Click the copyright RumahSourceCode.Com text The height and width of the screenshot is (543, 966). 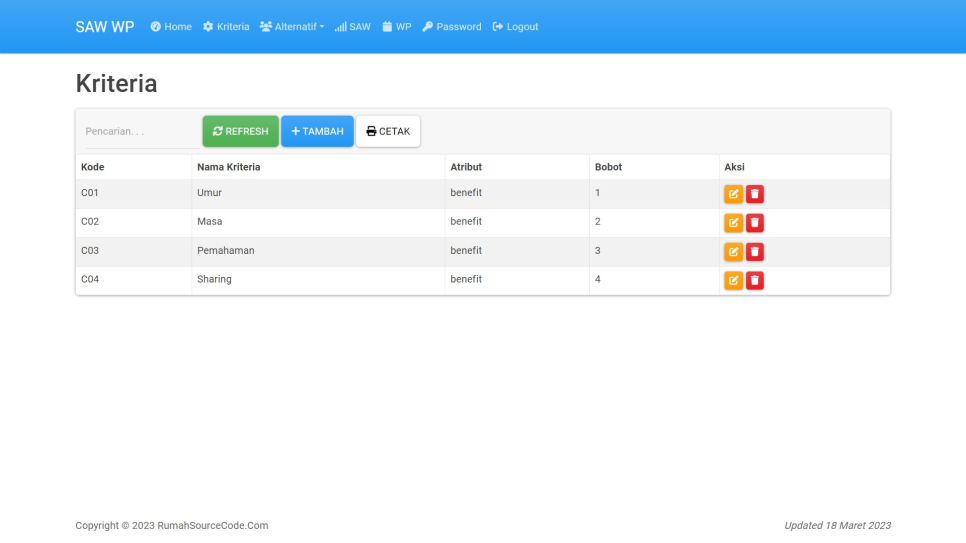172,526
